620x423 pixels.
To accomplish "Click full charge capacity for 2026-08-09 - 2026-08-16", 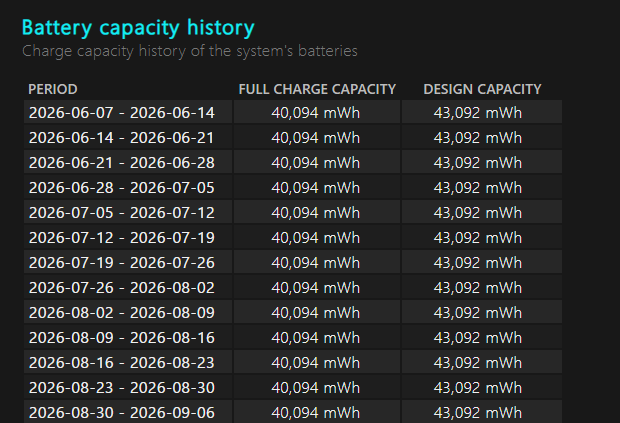I will tap(316, 338).
